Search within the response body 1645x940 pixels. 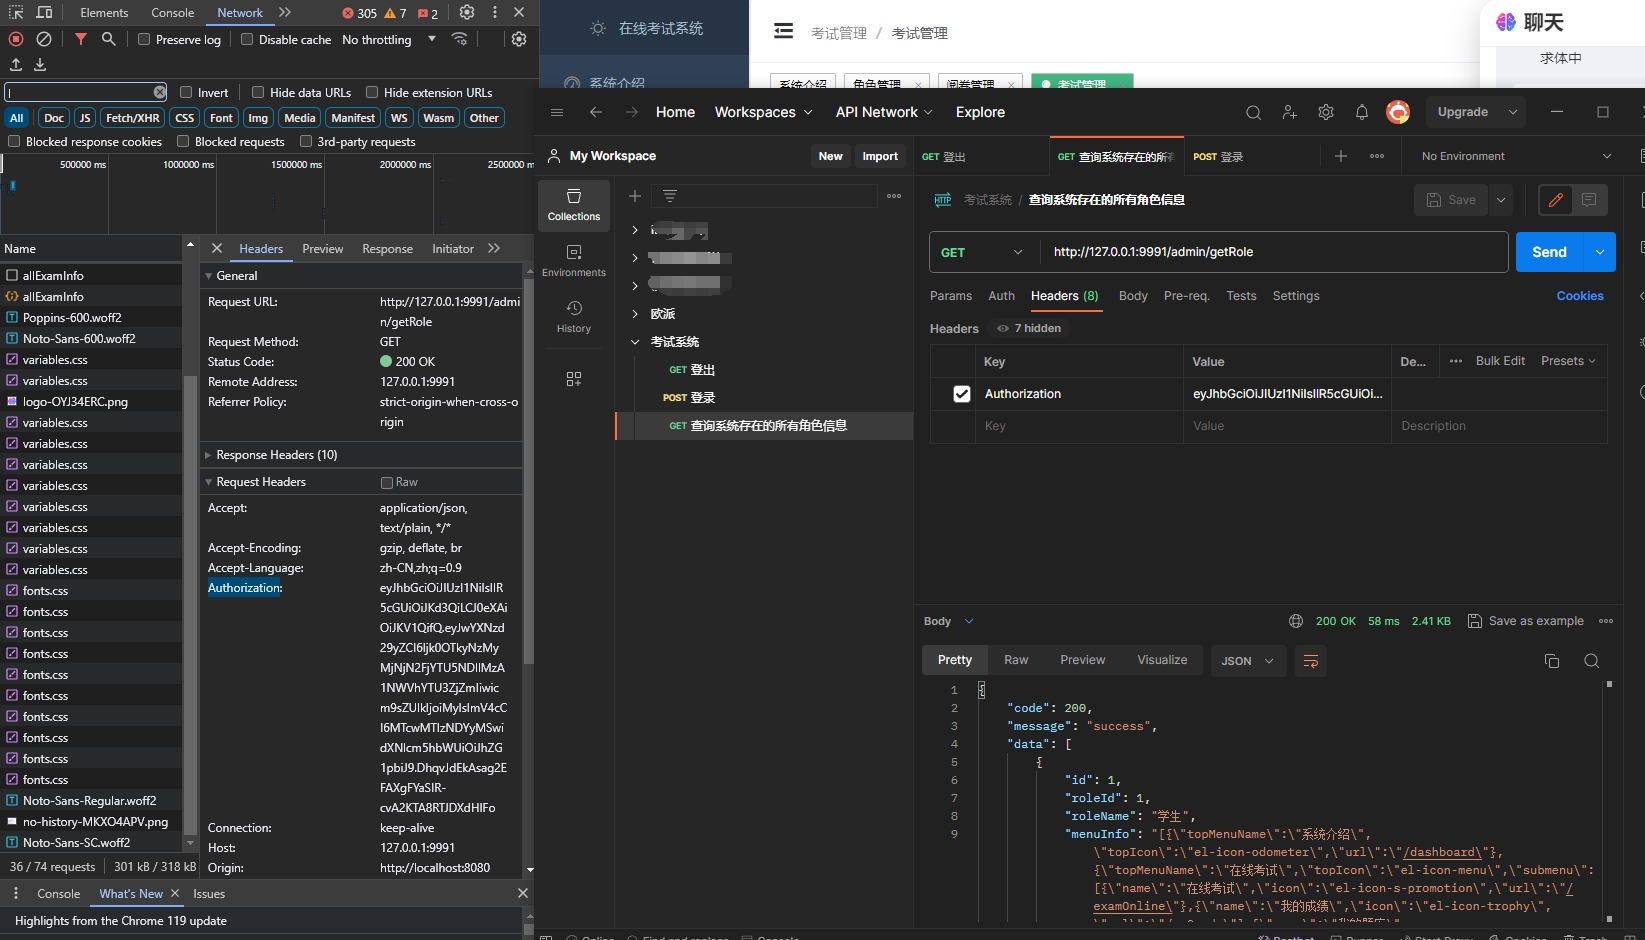coord(1592,661)
